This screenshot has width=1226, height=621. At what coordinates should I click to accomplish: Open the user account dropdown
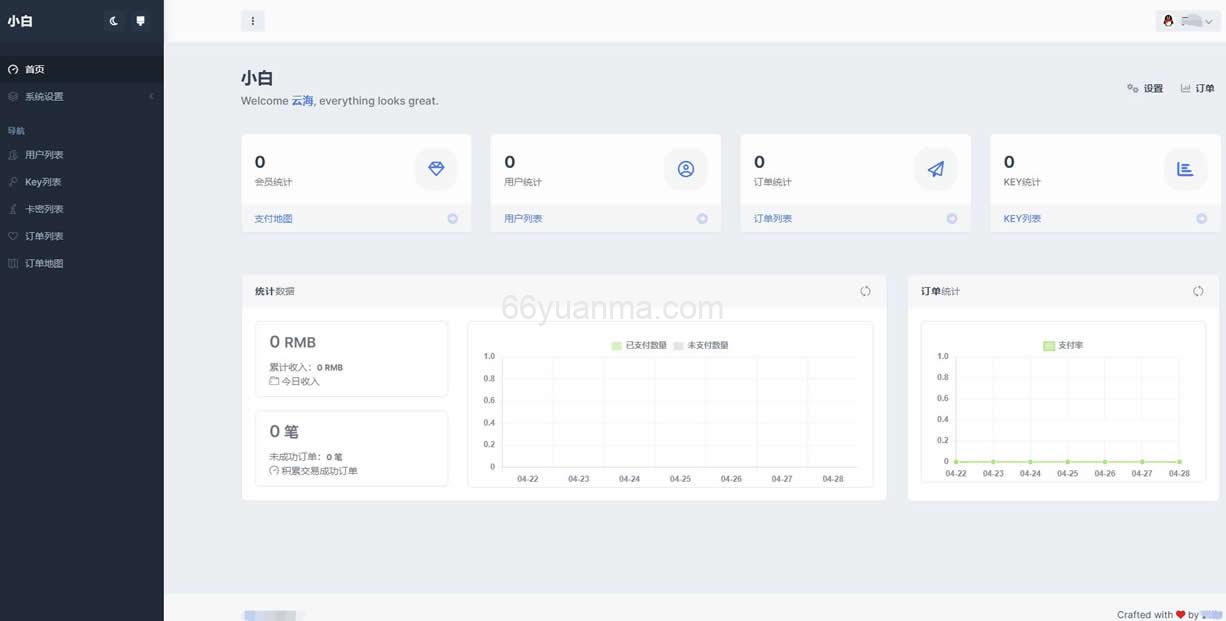pos(1188,21)
